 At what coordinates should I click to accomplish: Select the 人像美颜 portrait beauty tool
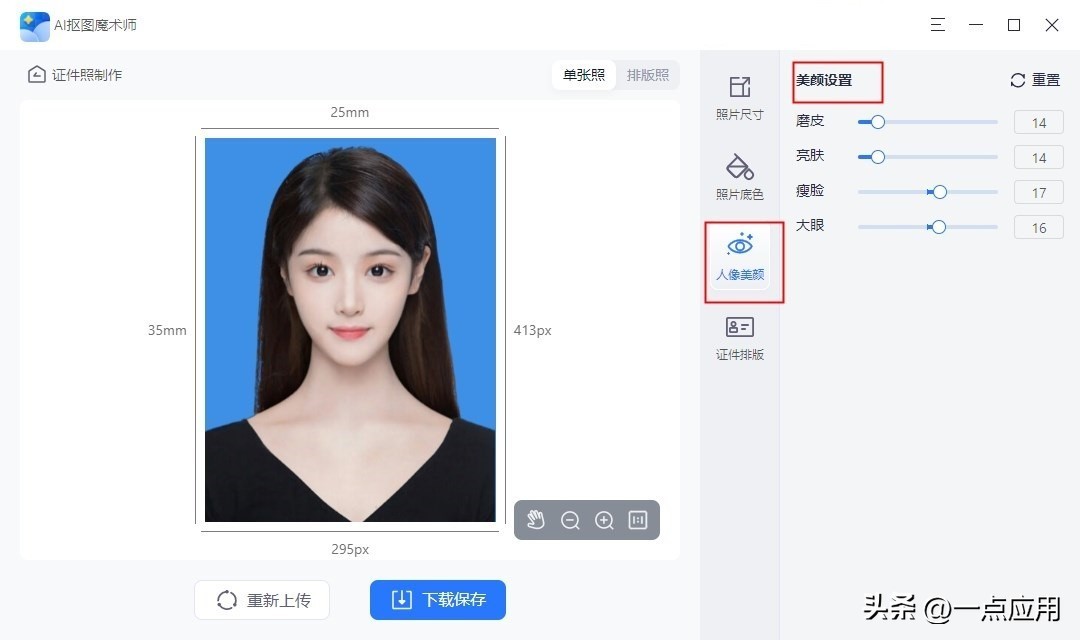click(740, 258)
